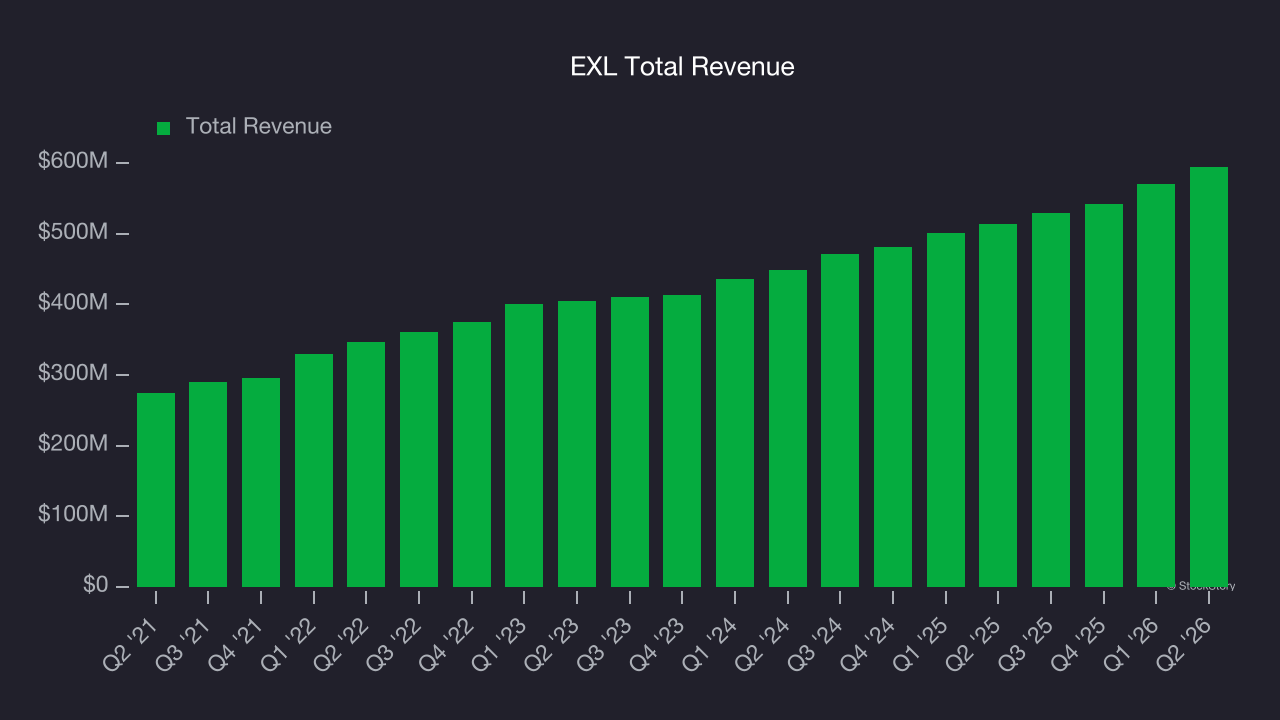Click the EXL Total Revenue chart title

[682, 67]
